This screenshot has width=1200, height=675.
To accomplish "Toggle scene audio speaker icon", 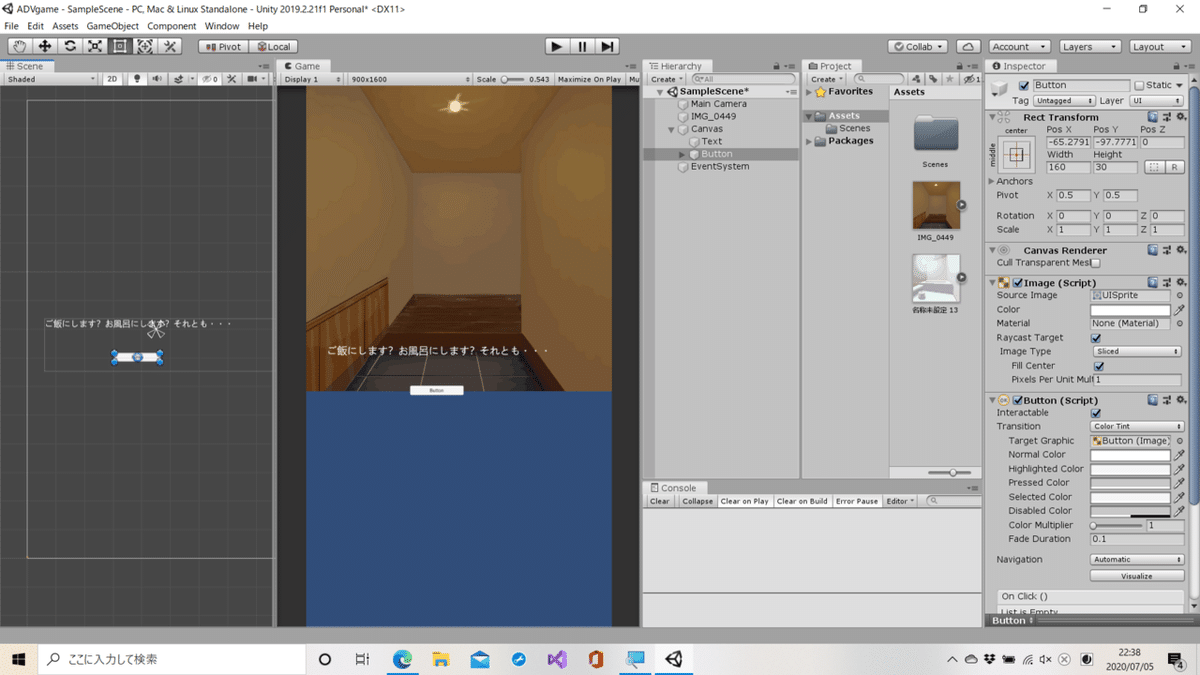I will [x=157, y=79].
